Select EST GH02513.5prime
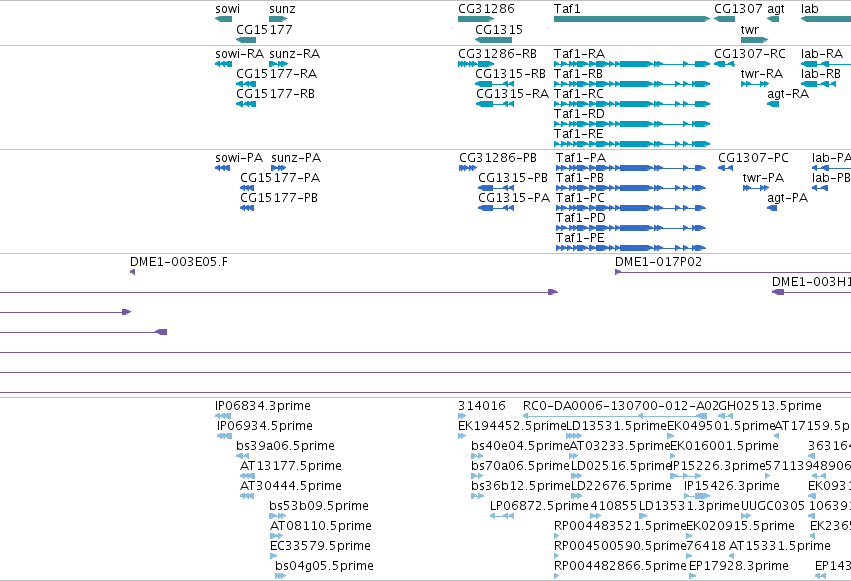851x581 pixels. coord(770,406)
